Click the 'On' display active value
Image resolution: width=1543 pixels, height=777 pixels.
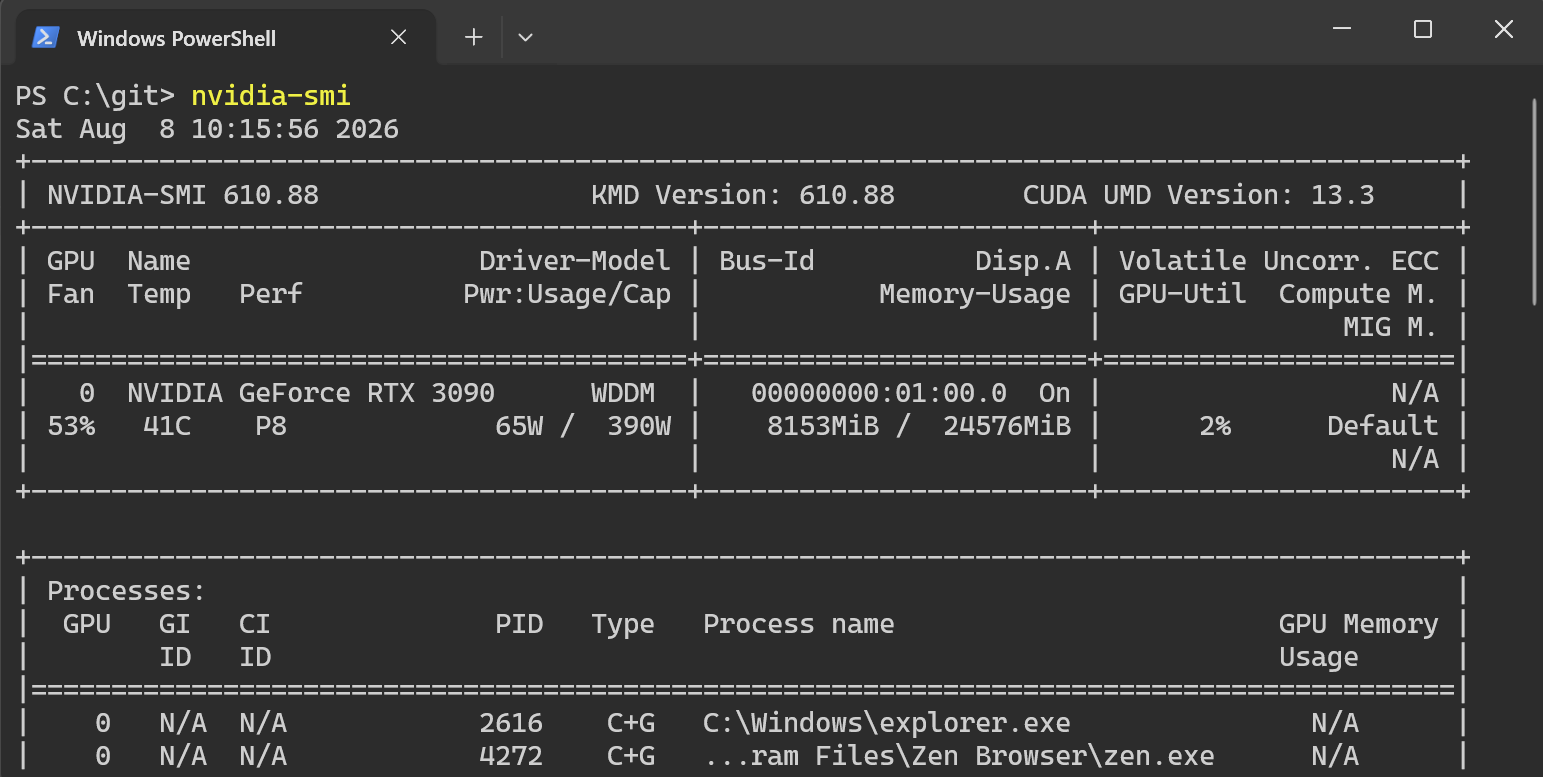pyautogui.click(x=1055, y=393)
